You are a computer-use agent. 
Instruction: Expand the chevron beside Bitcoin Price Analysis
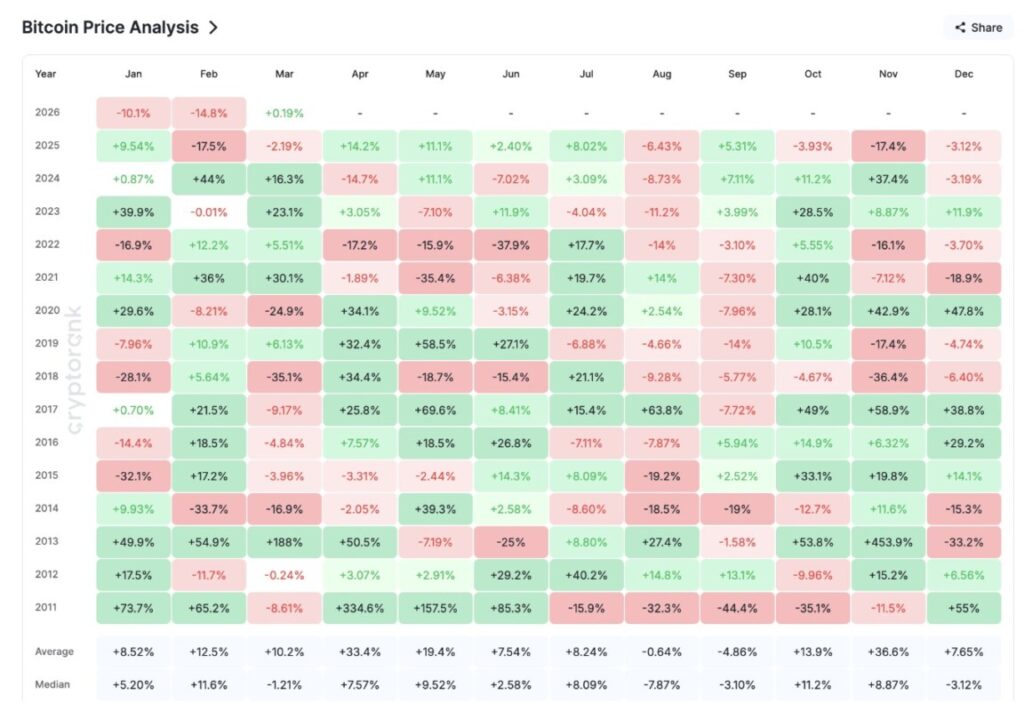click(x=213, y=28)
